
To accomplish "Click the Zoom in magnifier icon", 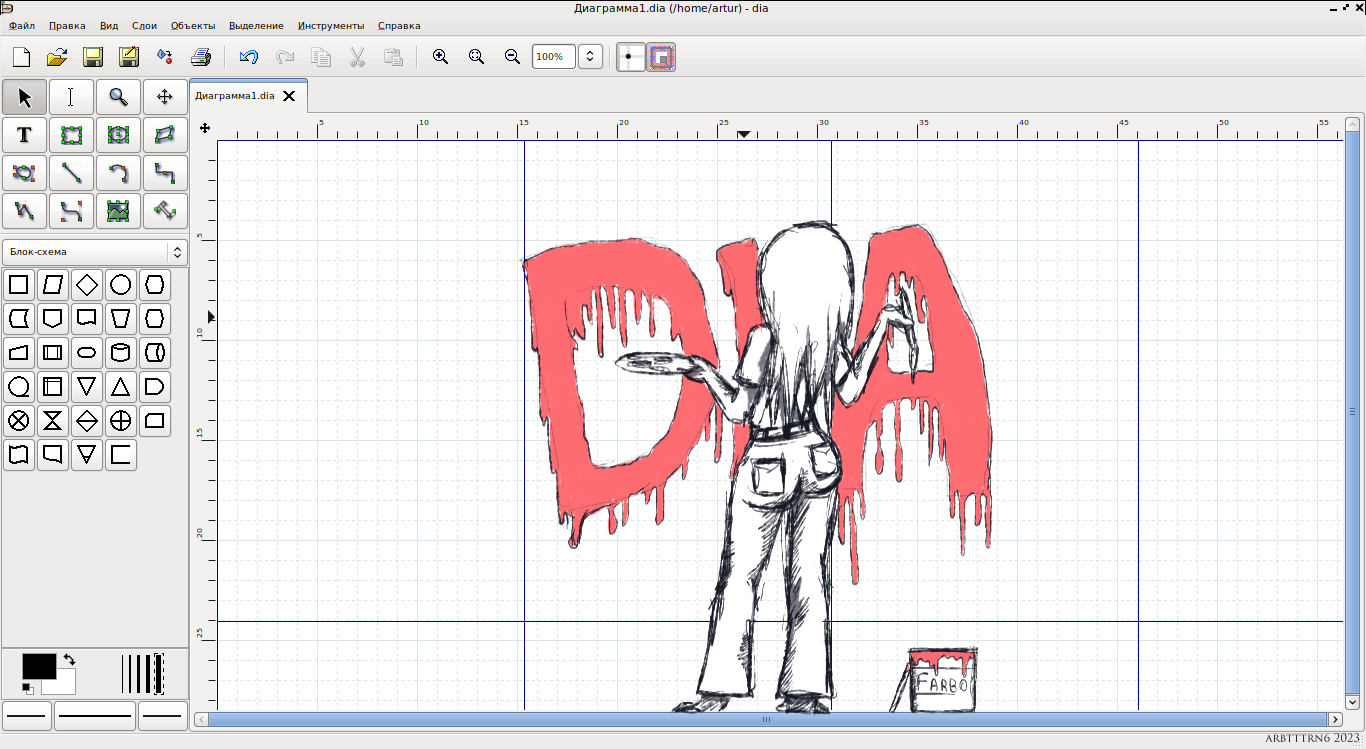I will coord(440,57).
